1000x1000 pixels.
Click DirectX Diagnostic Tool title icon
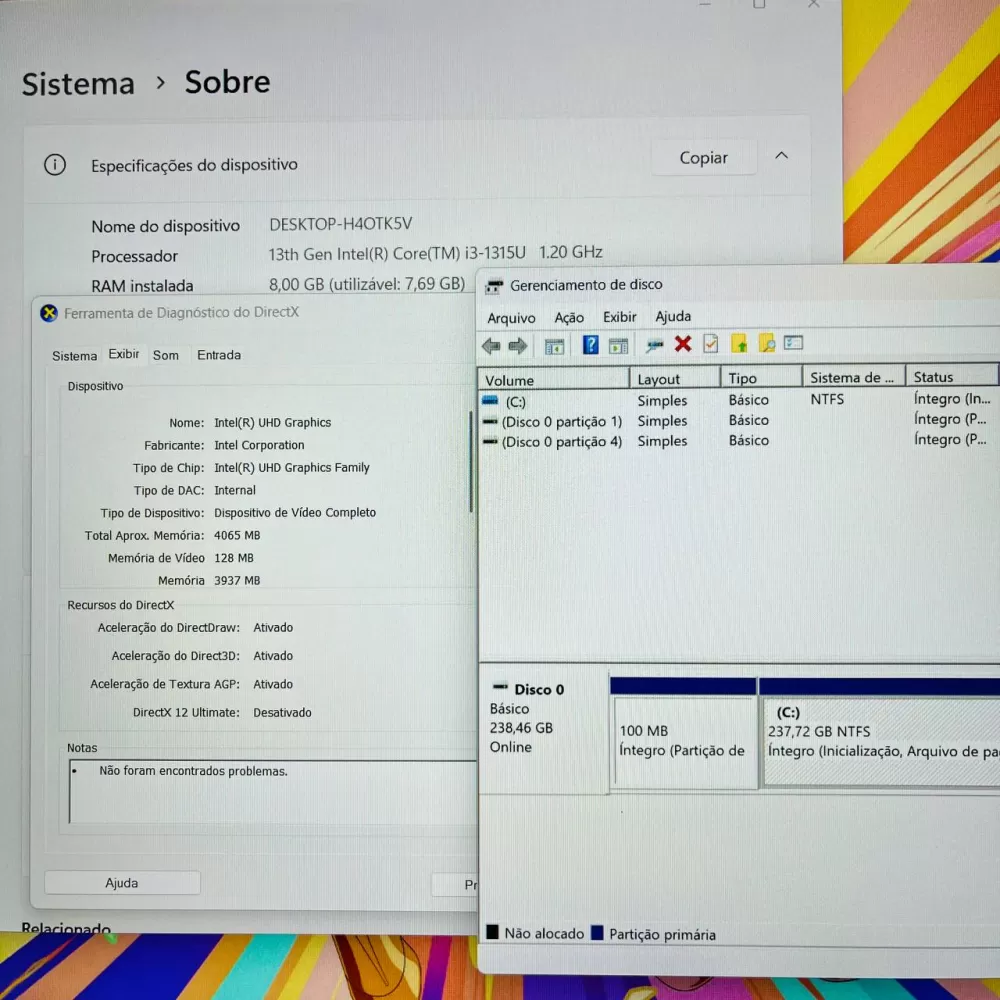pyautogui.click(x=49, y=313)
